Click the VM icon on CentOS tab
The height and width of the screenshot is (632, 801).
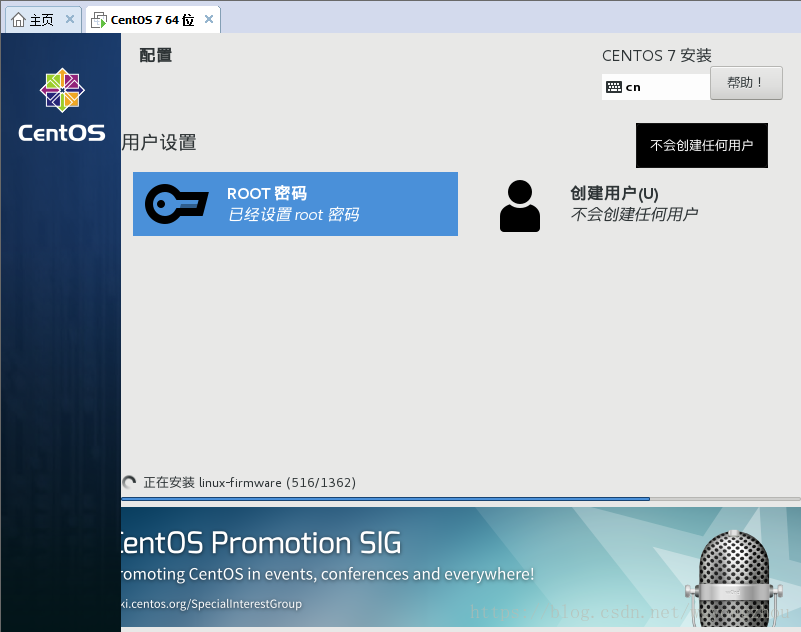pyautogui.click(x=99, y=20)
